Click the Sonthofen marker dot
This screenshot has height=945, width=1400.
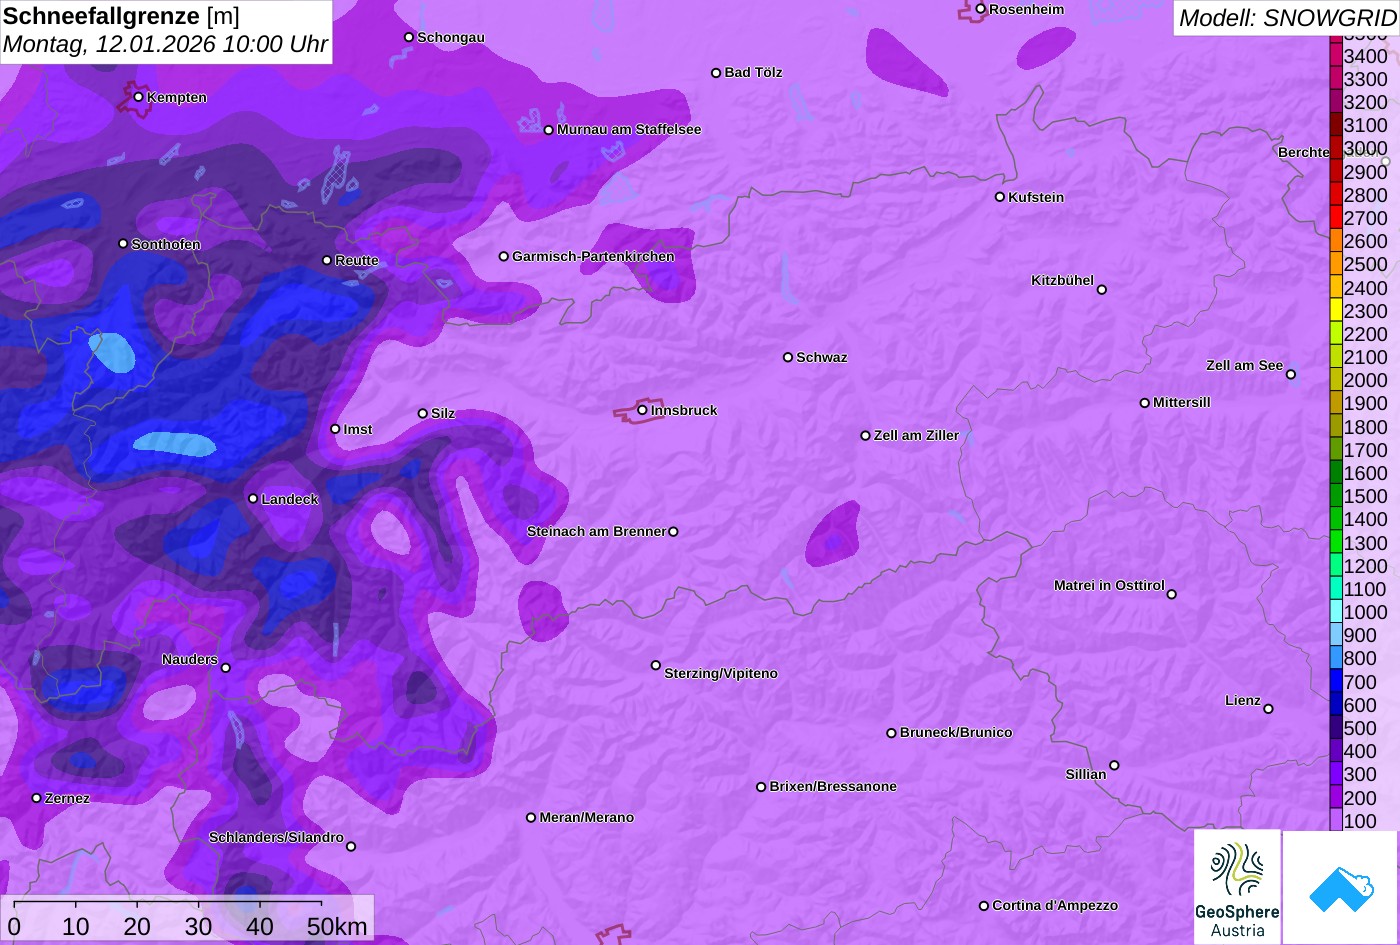click(123, 244)
